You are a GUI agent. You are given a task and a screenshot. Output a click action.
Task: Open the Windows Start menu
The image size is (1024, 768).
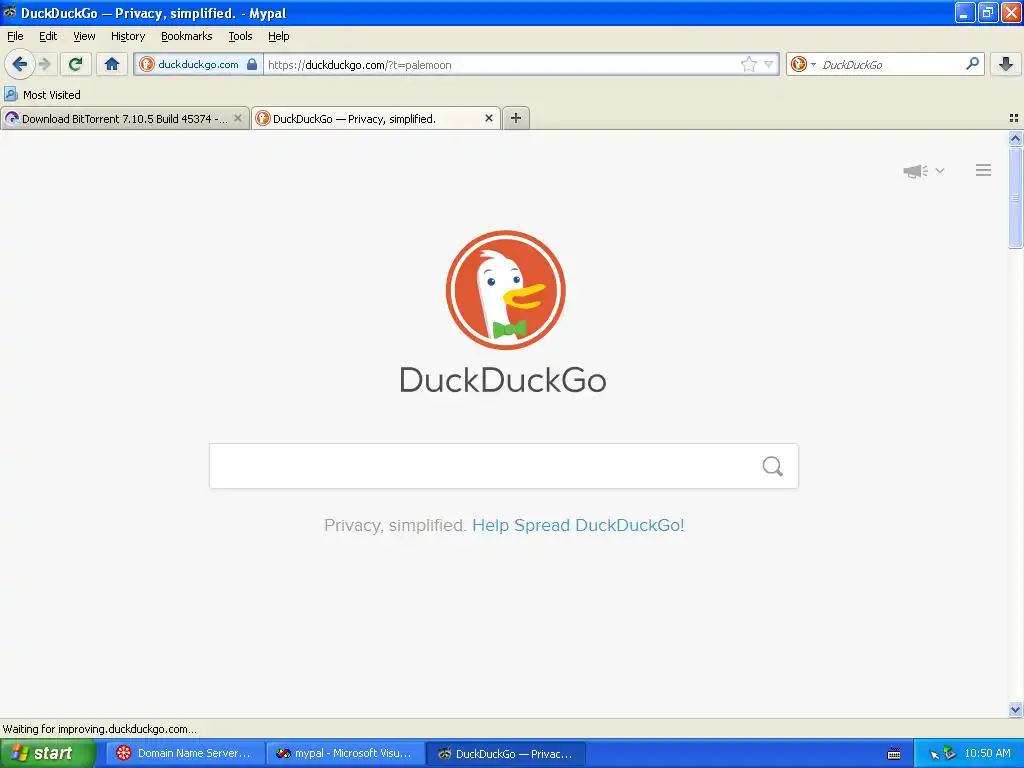coord(48,753)
